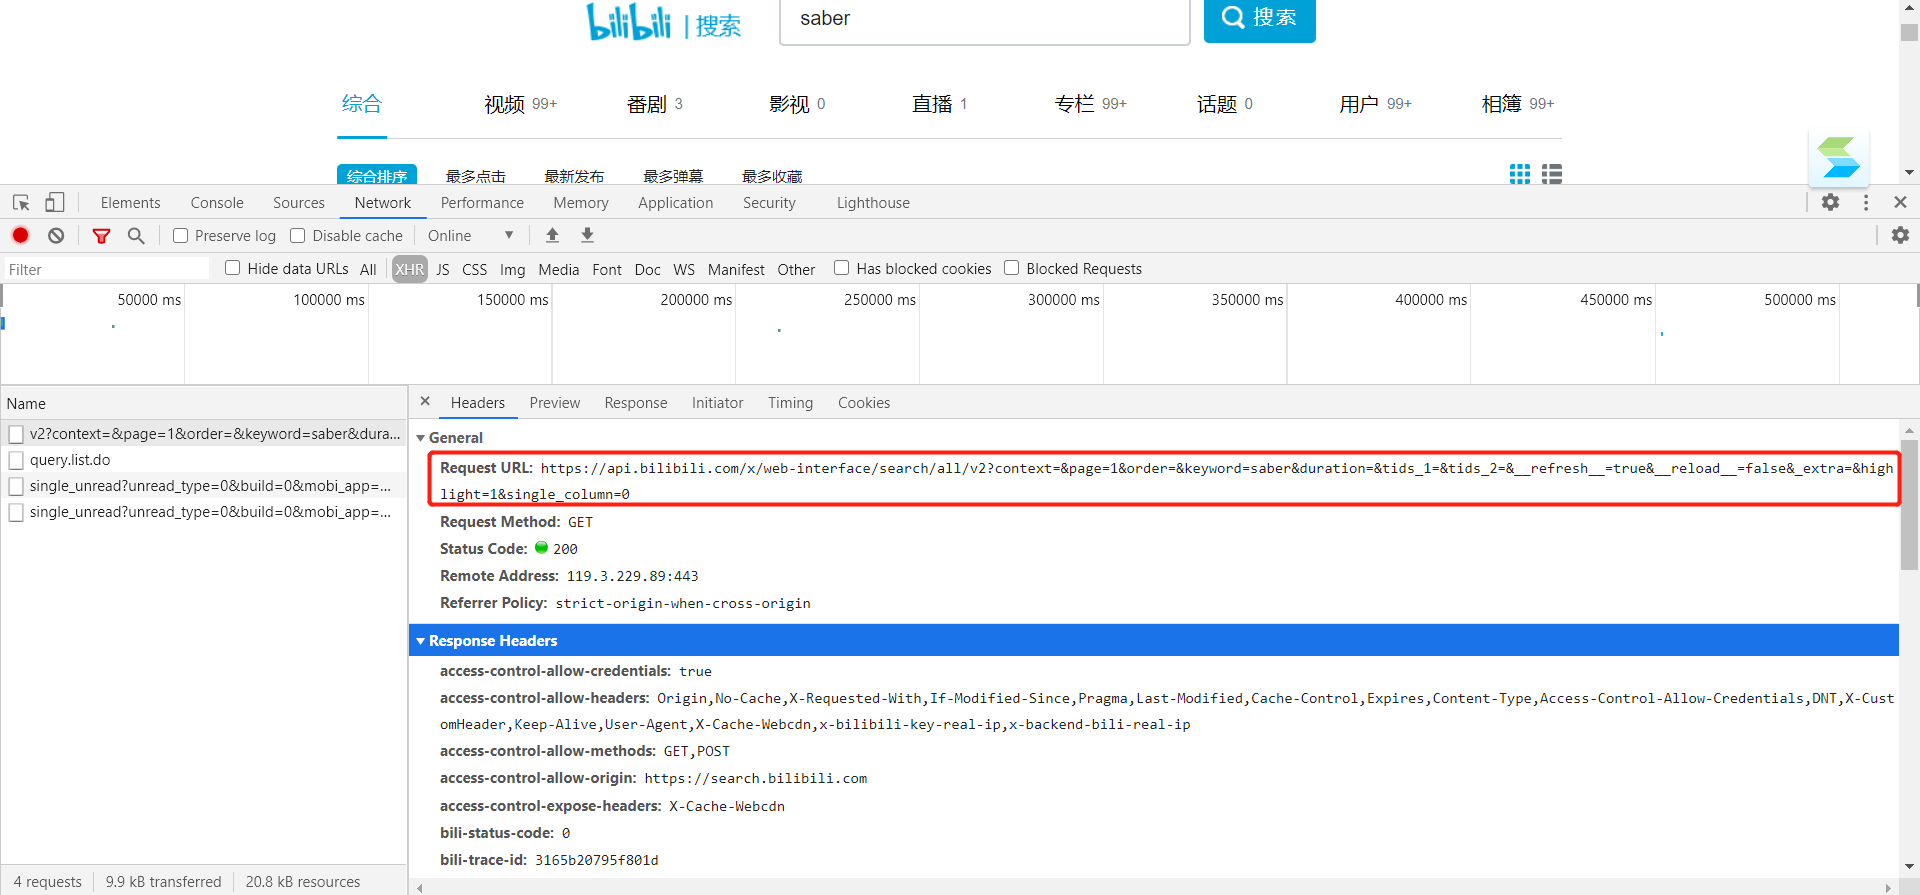Open the Application panel tab

point(676,203)
